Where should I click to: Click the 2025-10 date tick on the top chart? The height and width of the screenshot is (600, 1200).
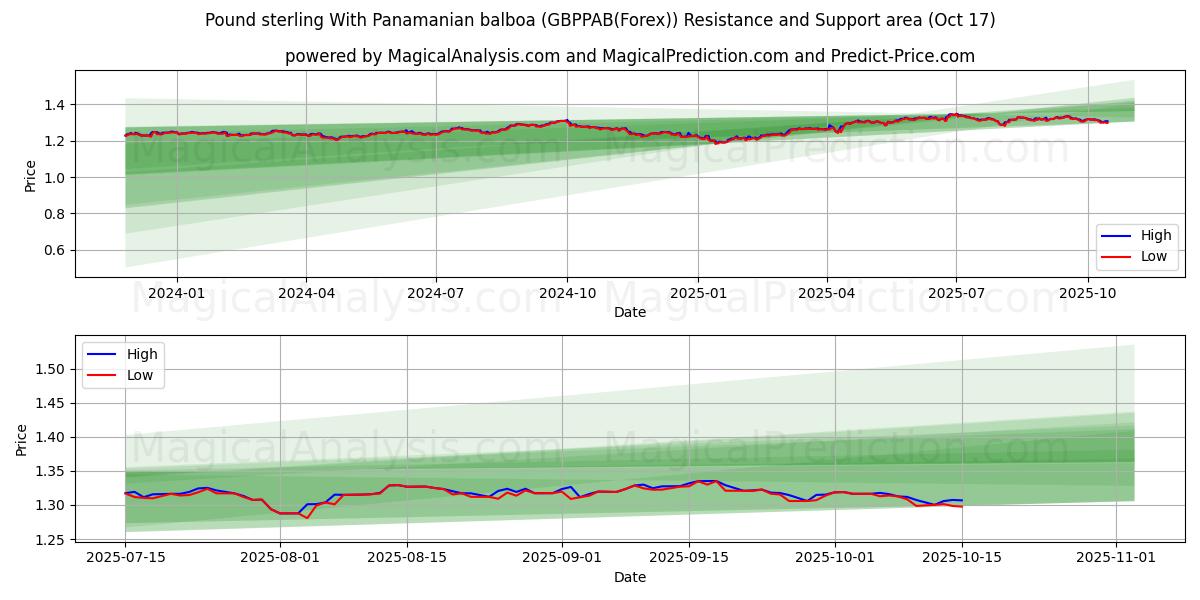click(1087, 293)
